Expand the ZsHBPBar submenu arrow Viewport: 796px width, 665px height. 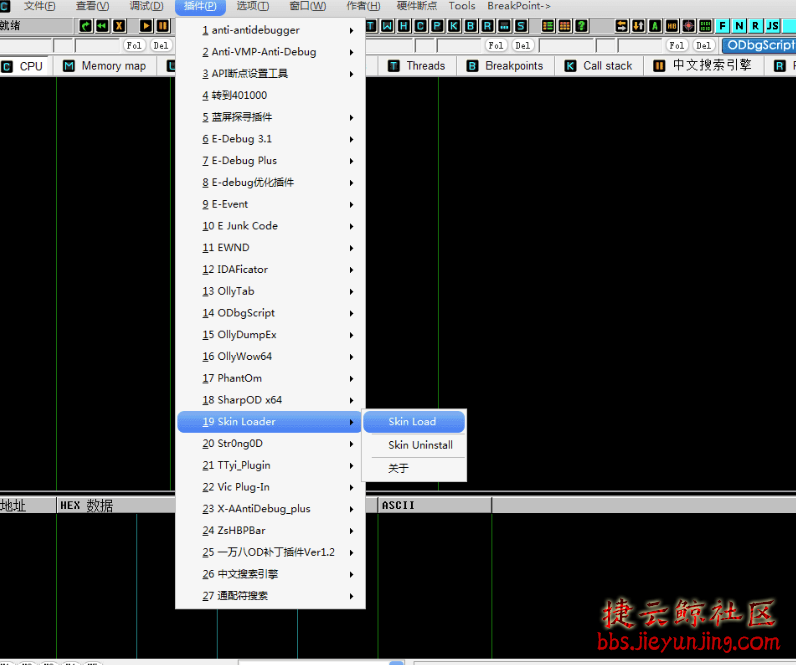pos(351,531)
